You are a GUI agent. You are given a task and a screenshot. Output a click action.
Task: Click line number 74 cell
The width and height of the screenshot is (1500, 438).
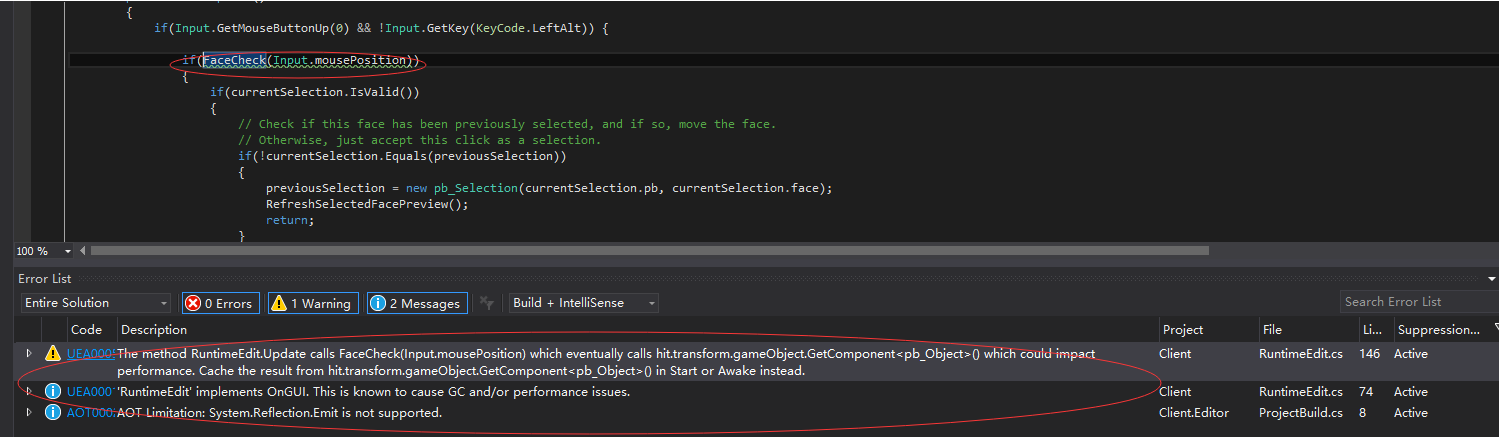(x=1367, y=392)
